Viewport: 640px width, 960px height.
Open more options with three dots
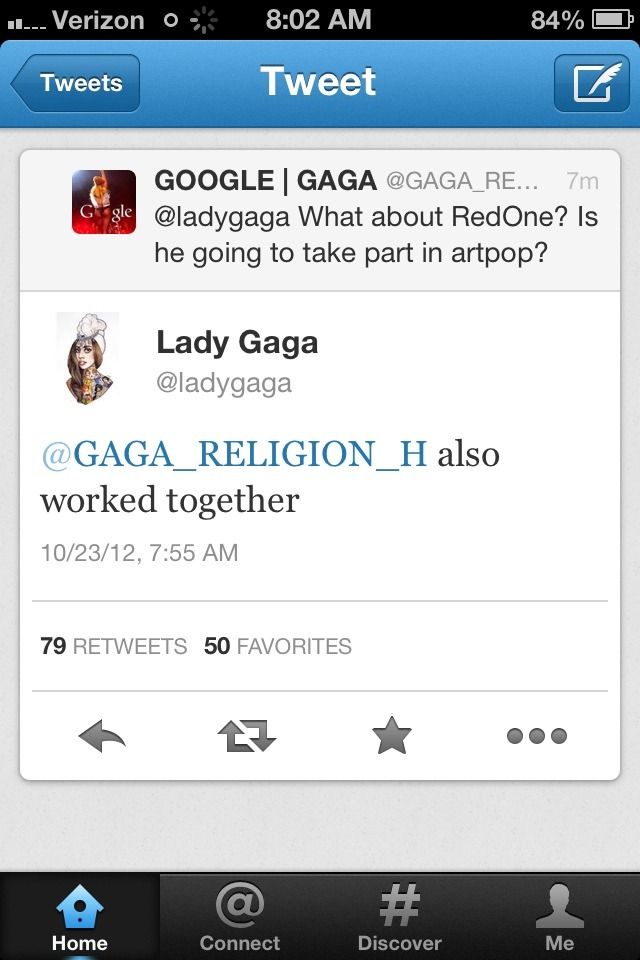coord(536,735)
